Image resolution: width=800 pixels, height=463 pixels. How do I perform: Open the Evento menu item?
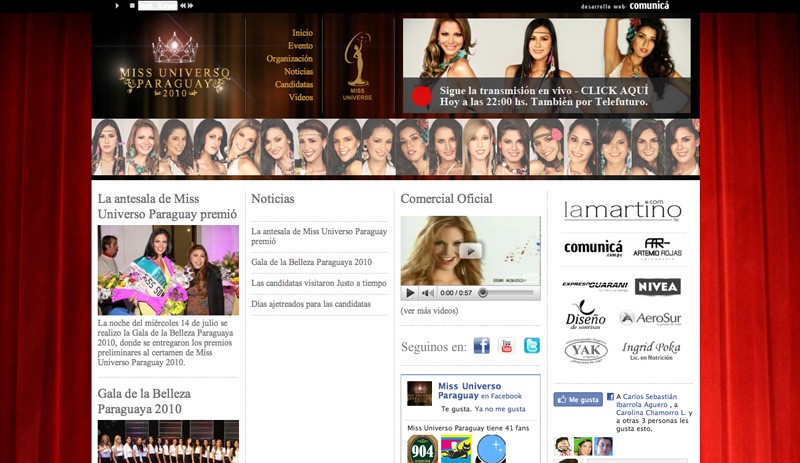(301, 45)
